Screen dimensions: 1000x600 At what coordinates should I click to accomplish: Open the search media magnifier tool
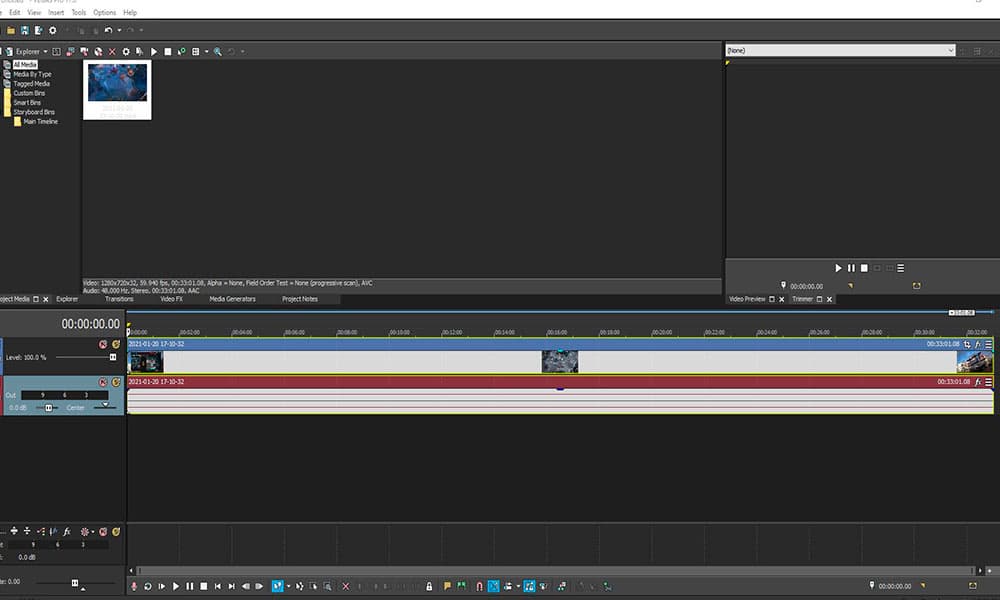(217, 52)
